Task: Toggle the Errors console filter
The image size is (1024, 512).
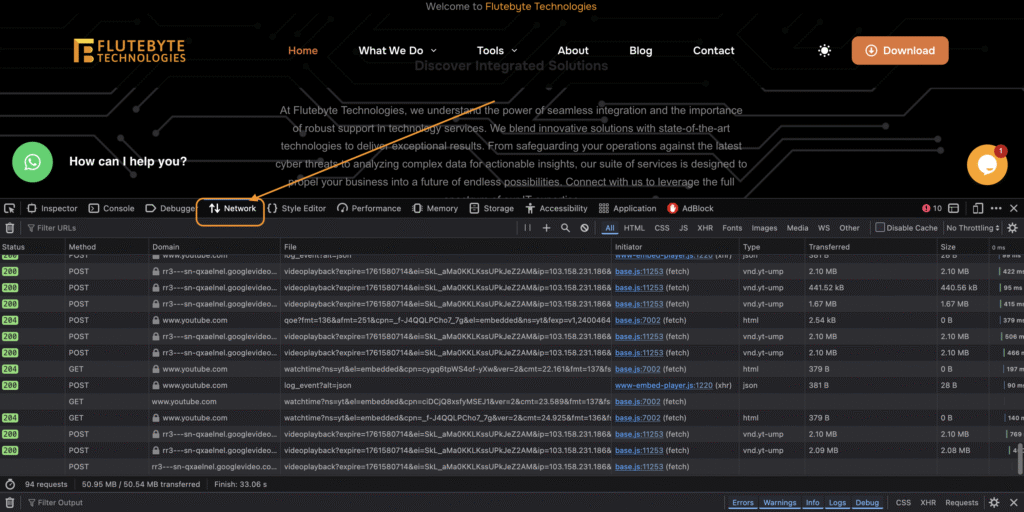Action: click(743, 502)
